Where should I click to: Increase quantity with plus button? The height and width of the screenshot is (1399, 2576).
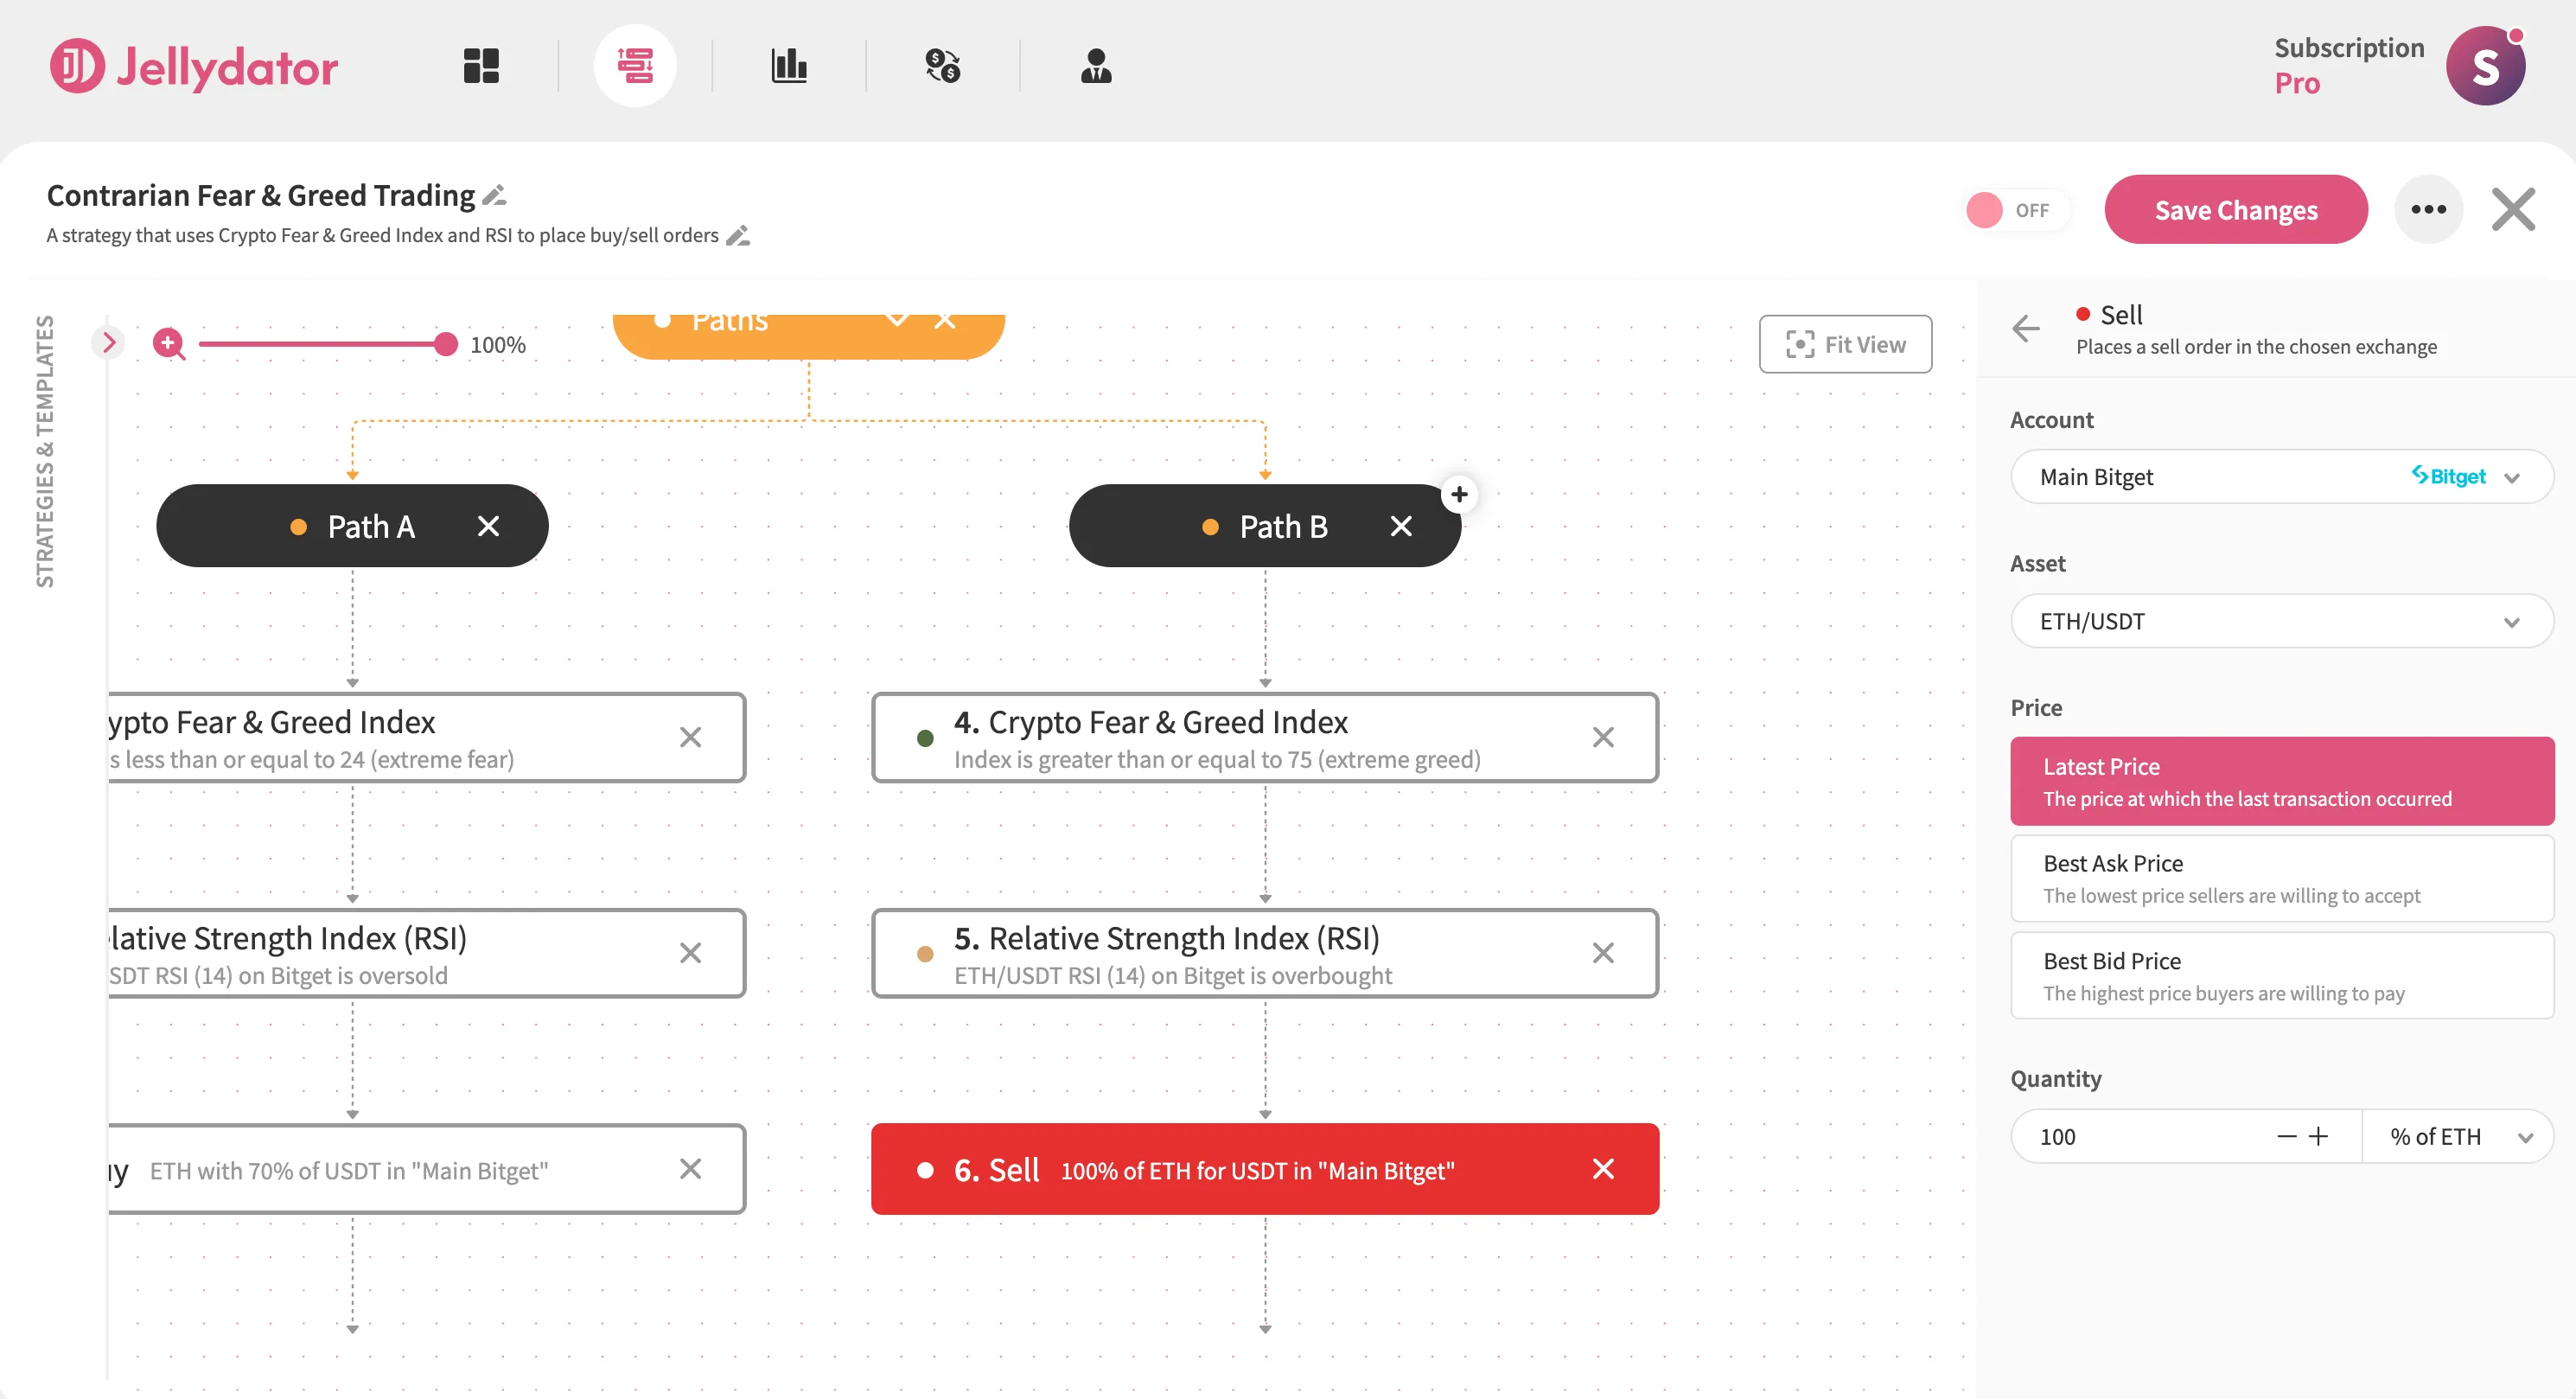pyautogui.click(x=2318, y=1137)
